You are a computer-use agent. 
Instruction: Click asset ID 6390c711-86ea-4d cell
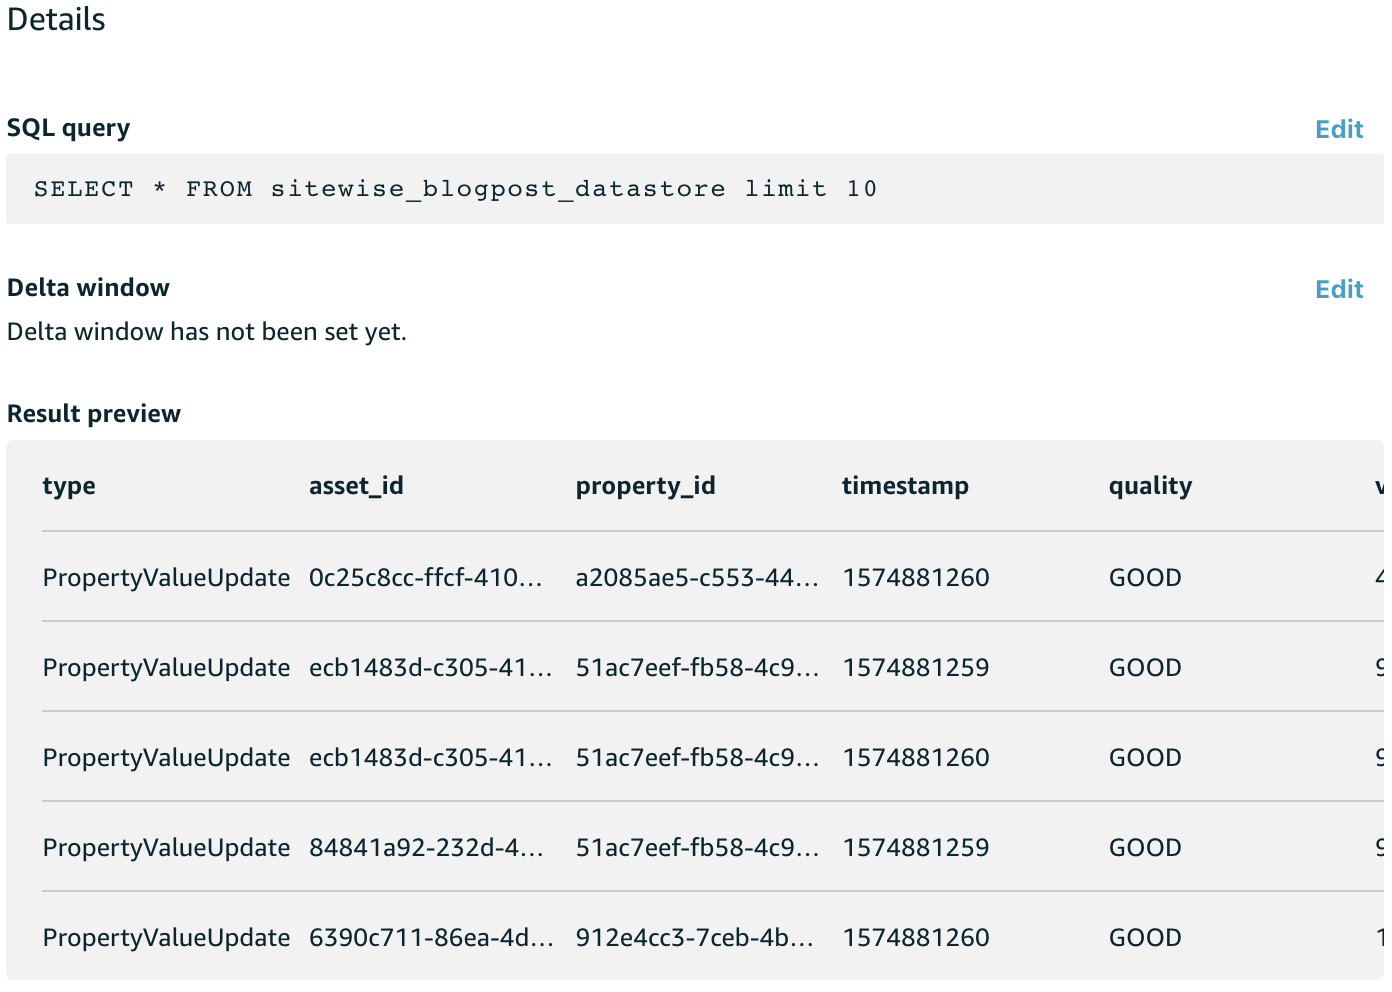click(431, 938)
